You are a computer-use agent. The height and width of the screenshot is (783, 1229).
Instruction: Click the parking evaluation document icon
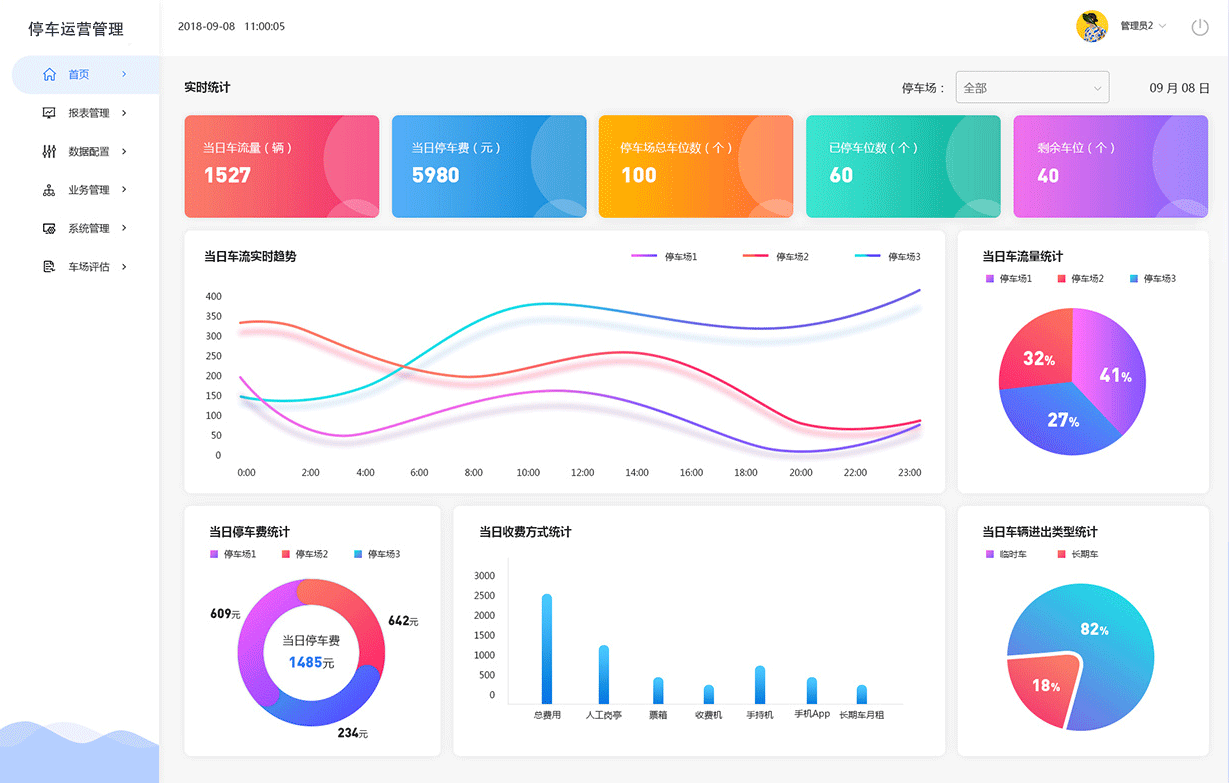coord(49,267)
